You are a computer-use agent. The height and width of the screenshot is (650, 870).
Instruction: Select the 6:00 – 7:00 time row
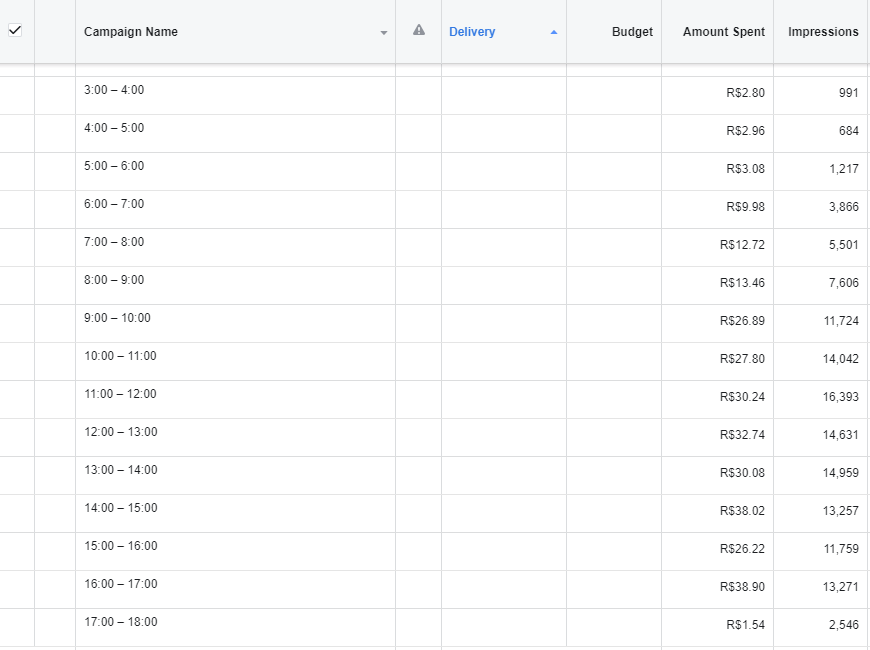coord(114,204)
